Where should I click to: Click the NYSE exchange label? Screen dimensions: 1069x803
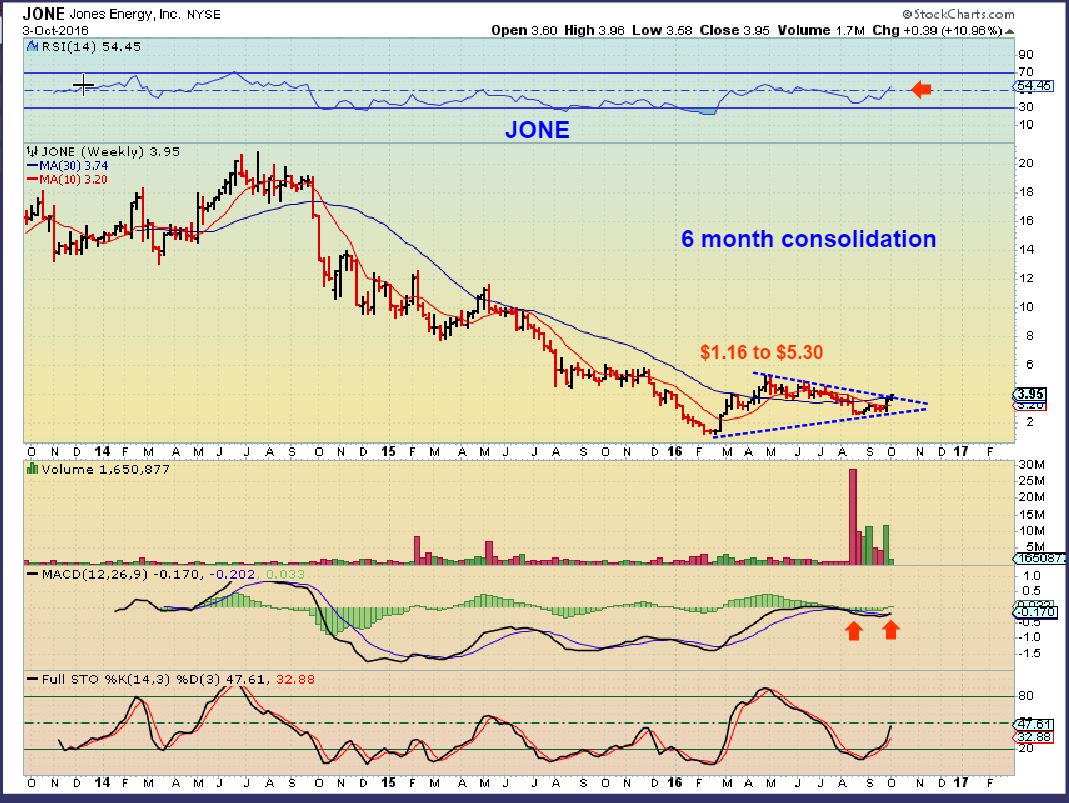click(203, 15)
